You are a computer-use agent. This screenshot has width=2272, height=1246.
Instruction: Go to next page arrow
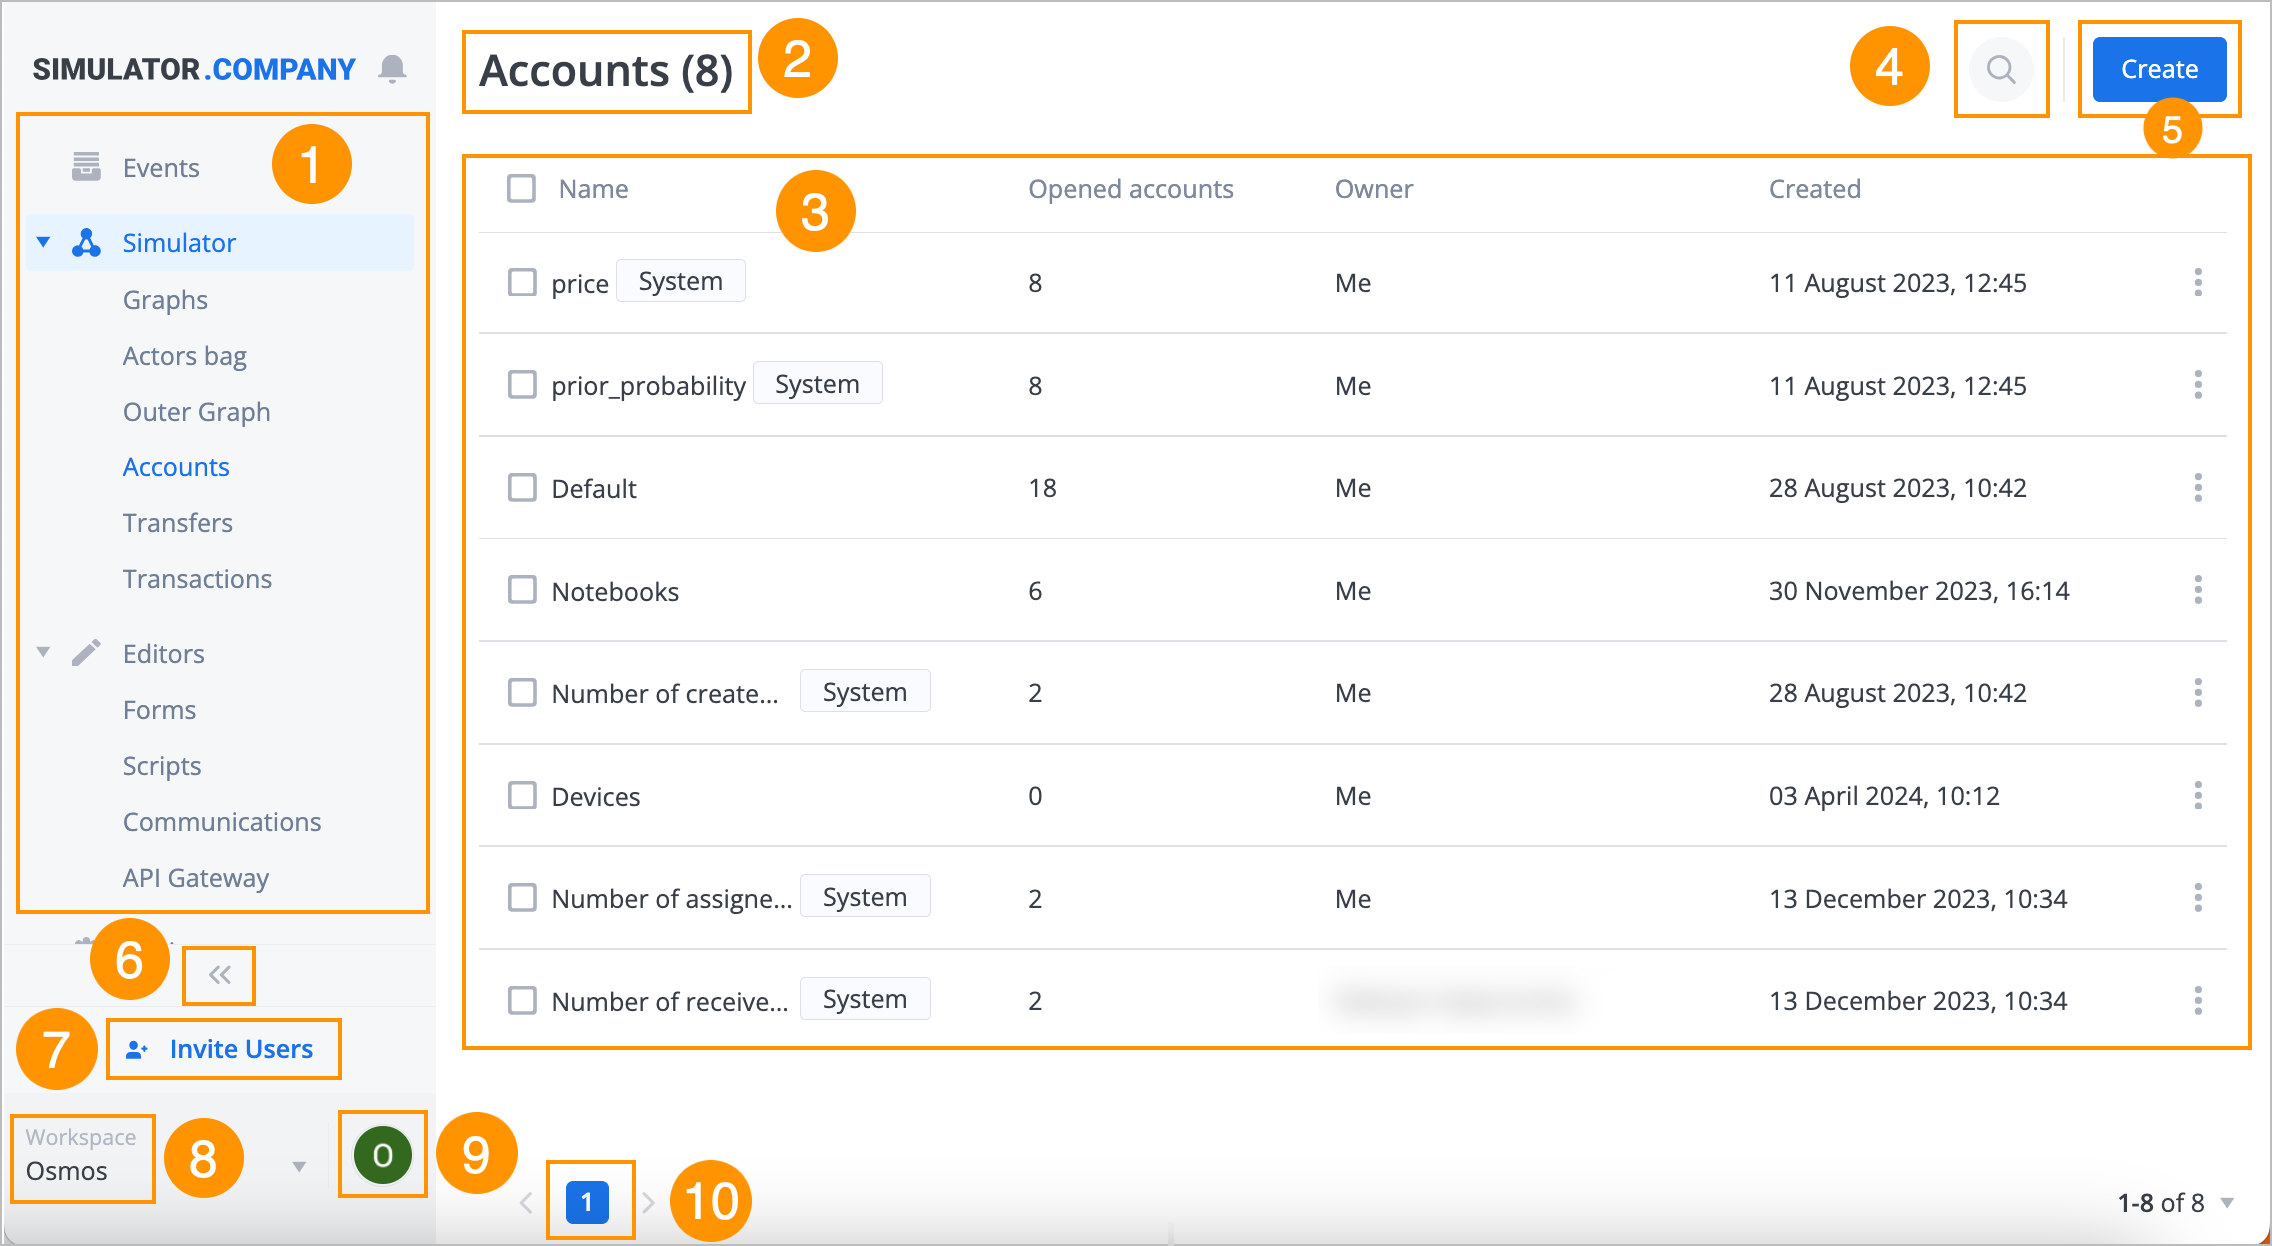[x=648, y=1203]
